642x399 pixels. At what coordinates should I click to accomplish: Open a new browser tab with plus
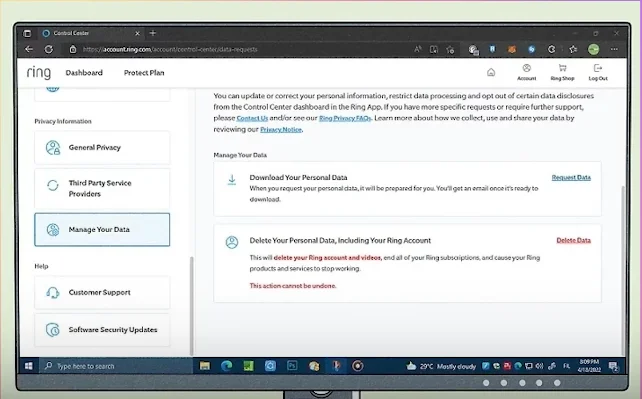[x=153, y=33]
